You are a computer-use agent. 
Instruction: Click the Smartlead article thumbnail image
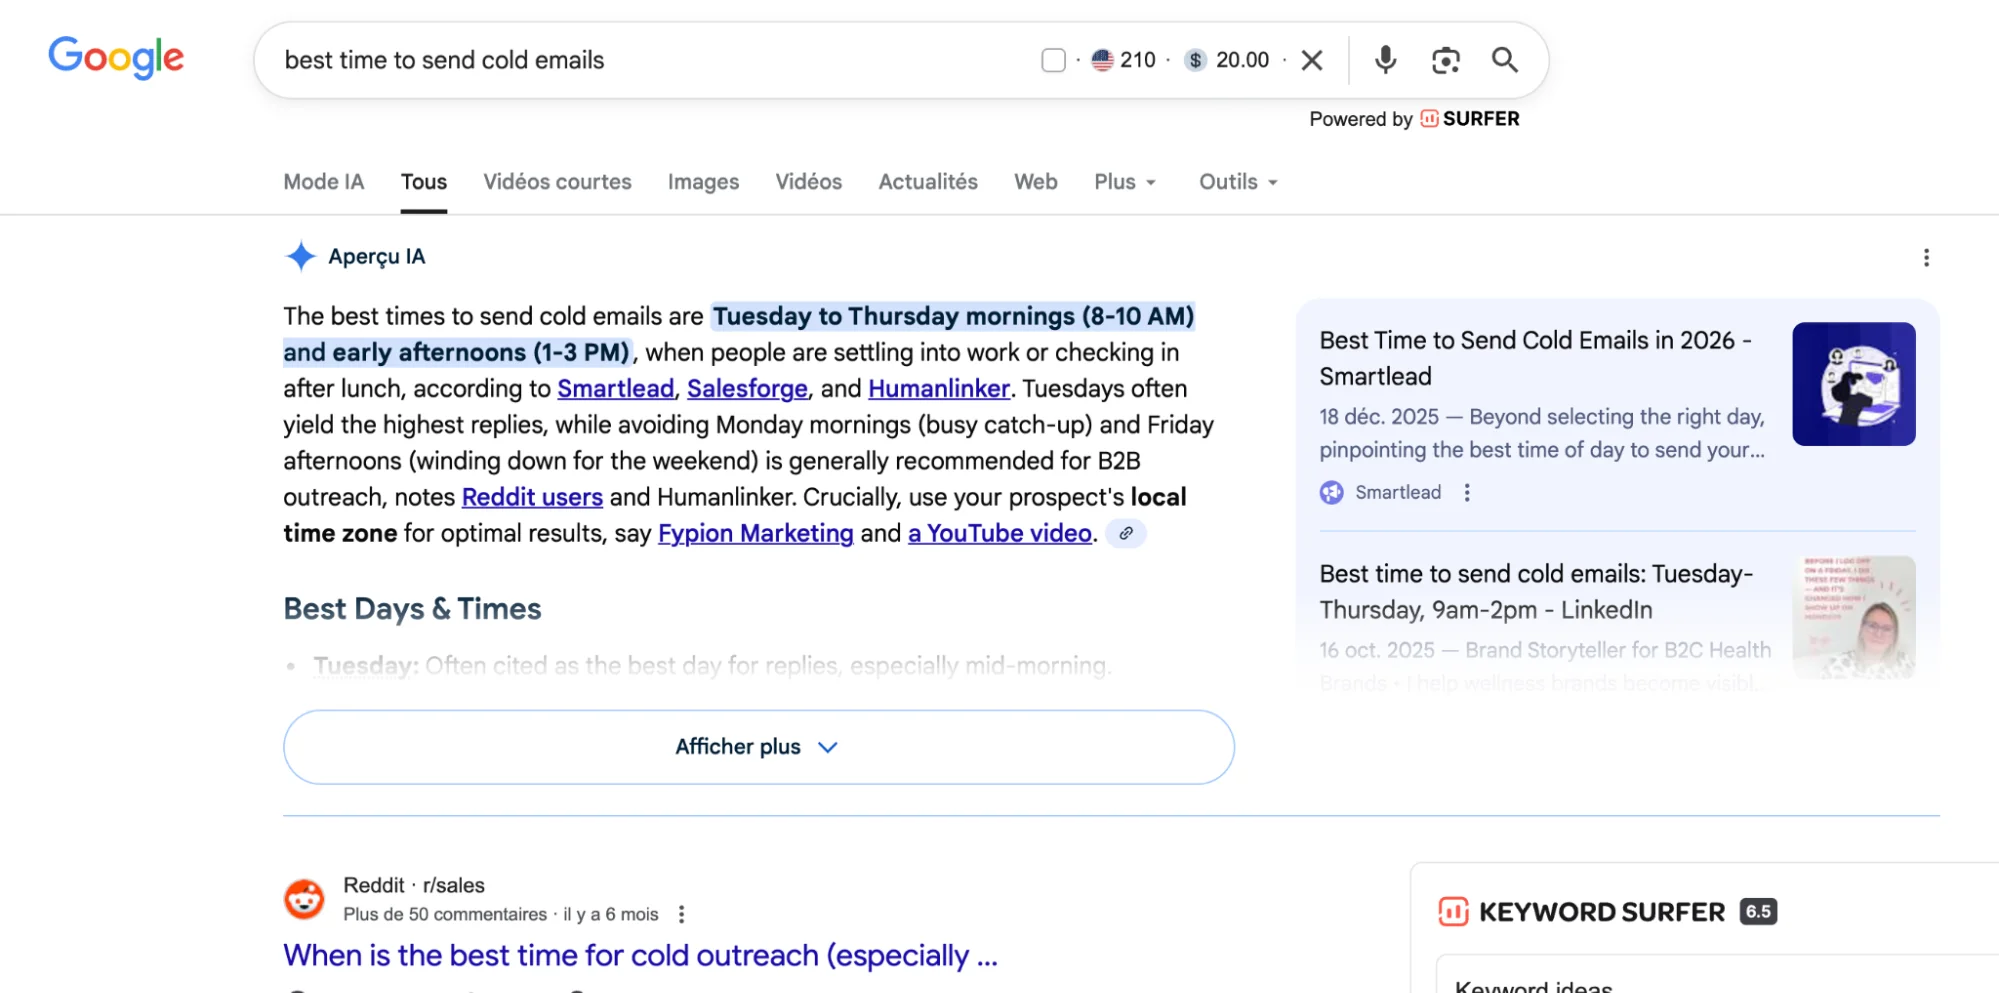pos(1853,384)
